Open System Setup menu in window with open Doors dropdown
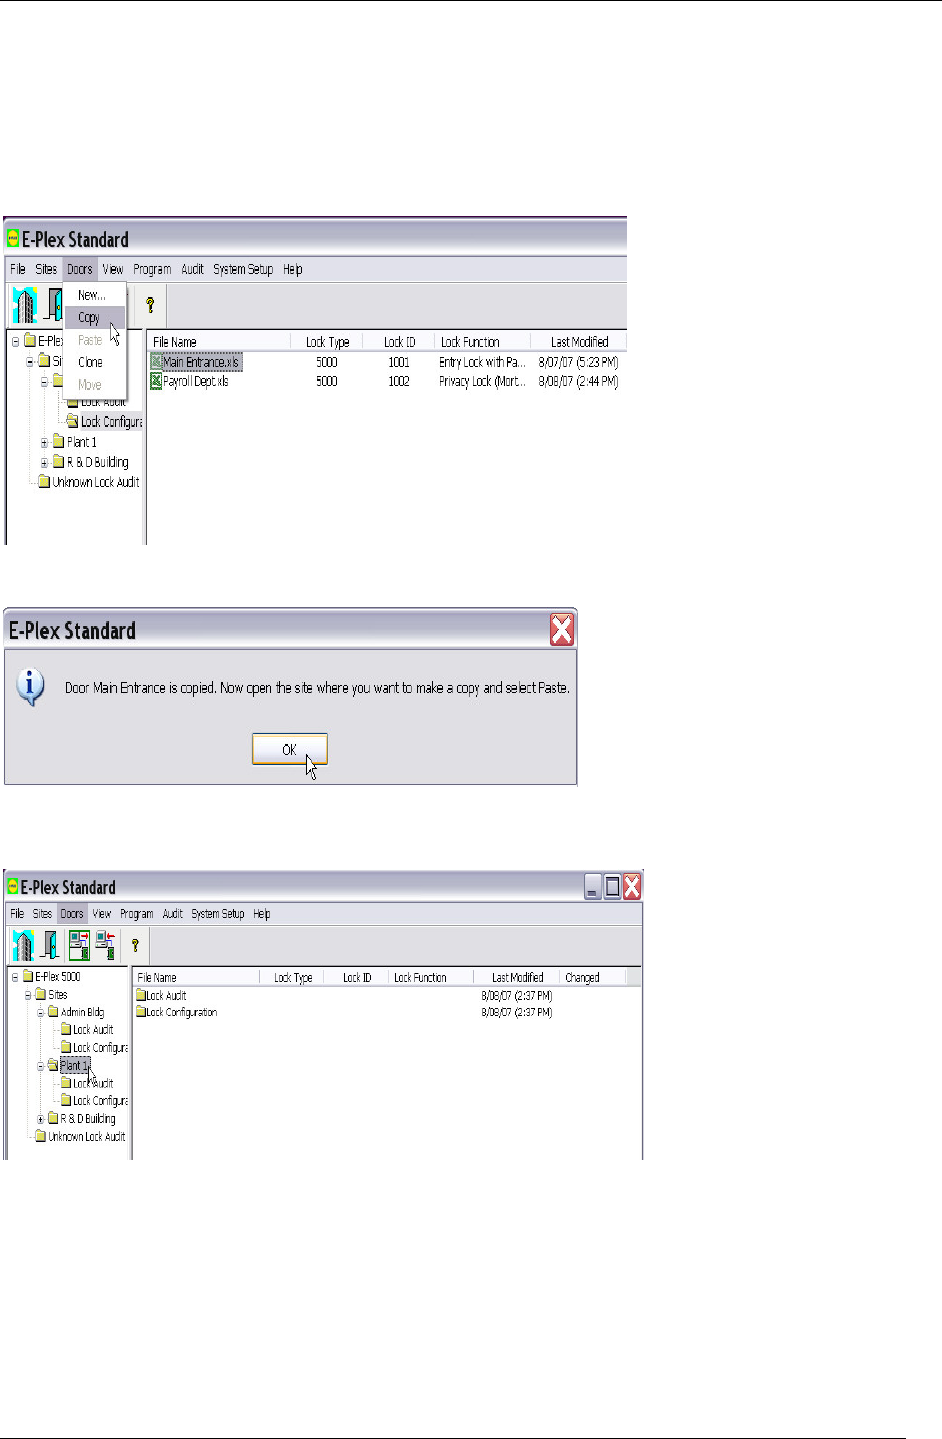This screenshot has width=942, height=1439. (243, 269)
